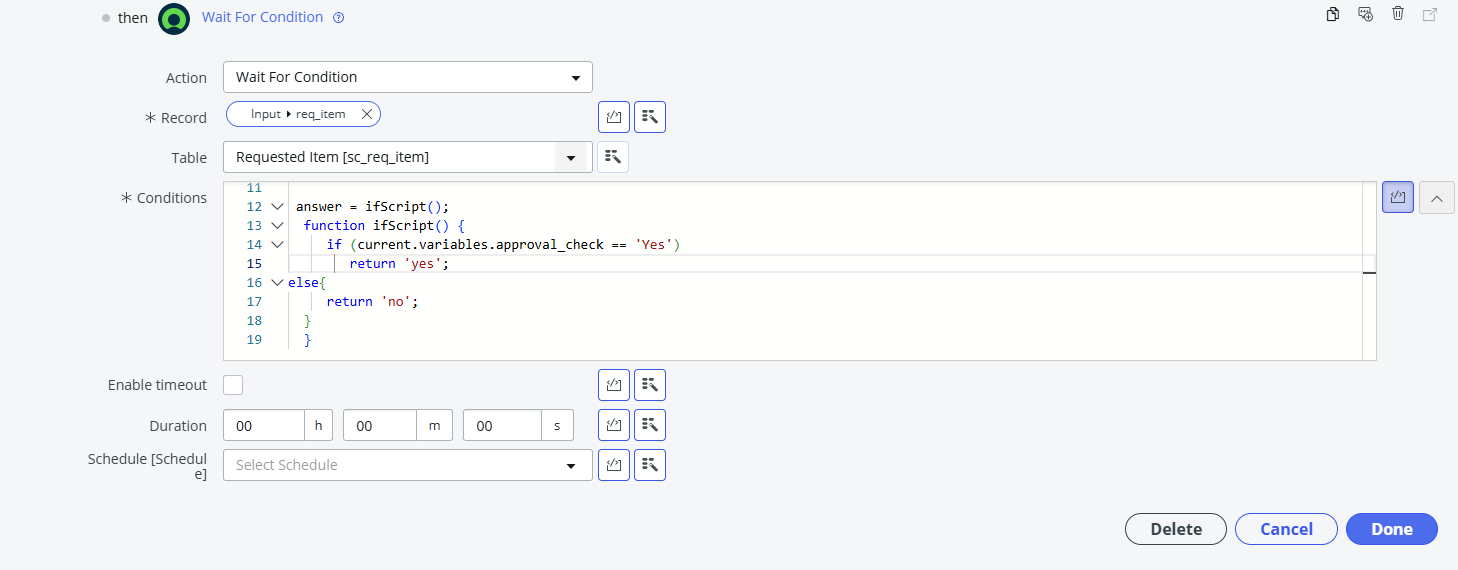Click the add annotation icon at top right

[x=1365, y=14]
